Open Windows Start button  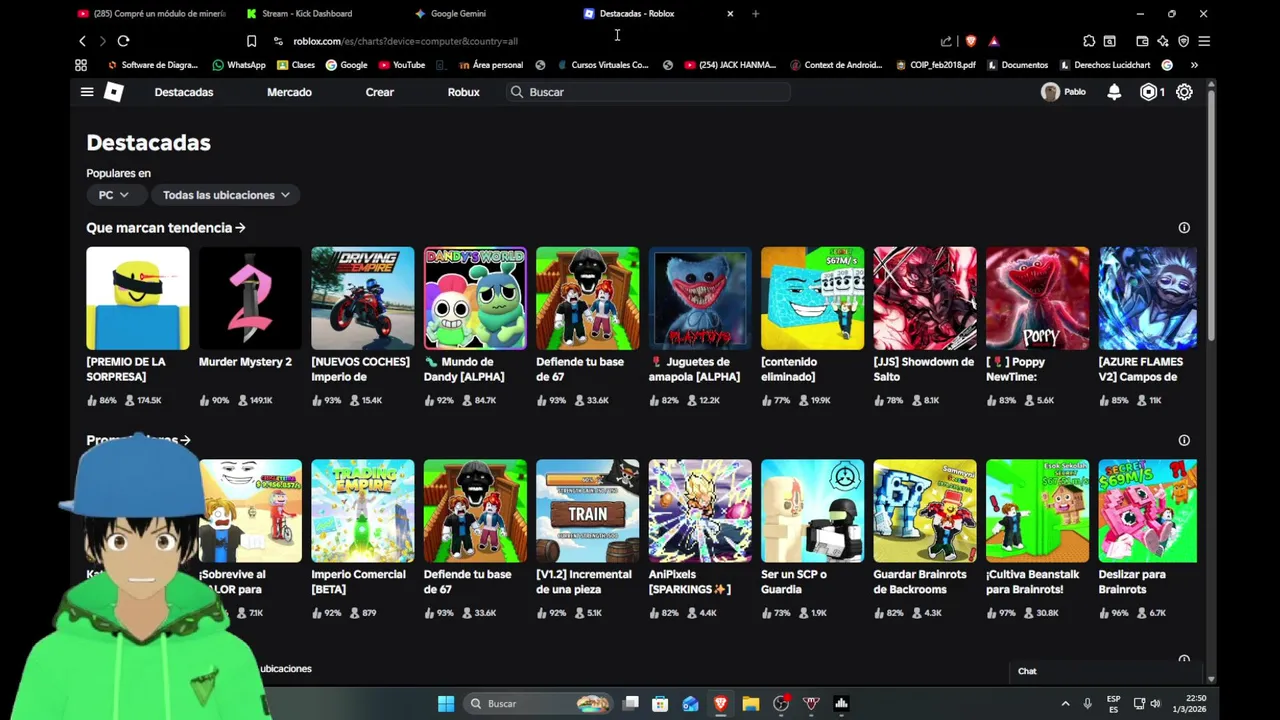click(446, 703)
